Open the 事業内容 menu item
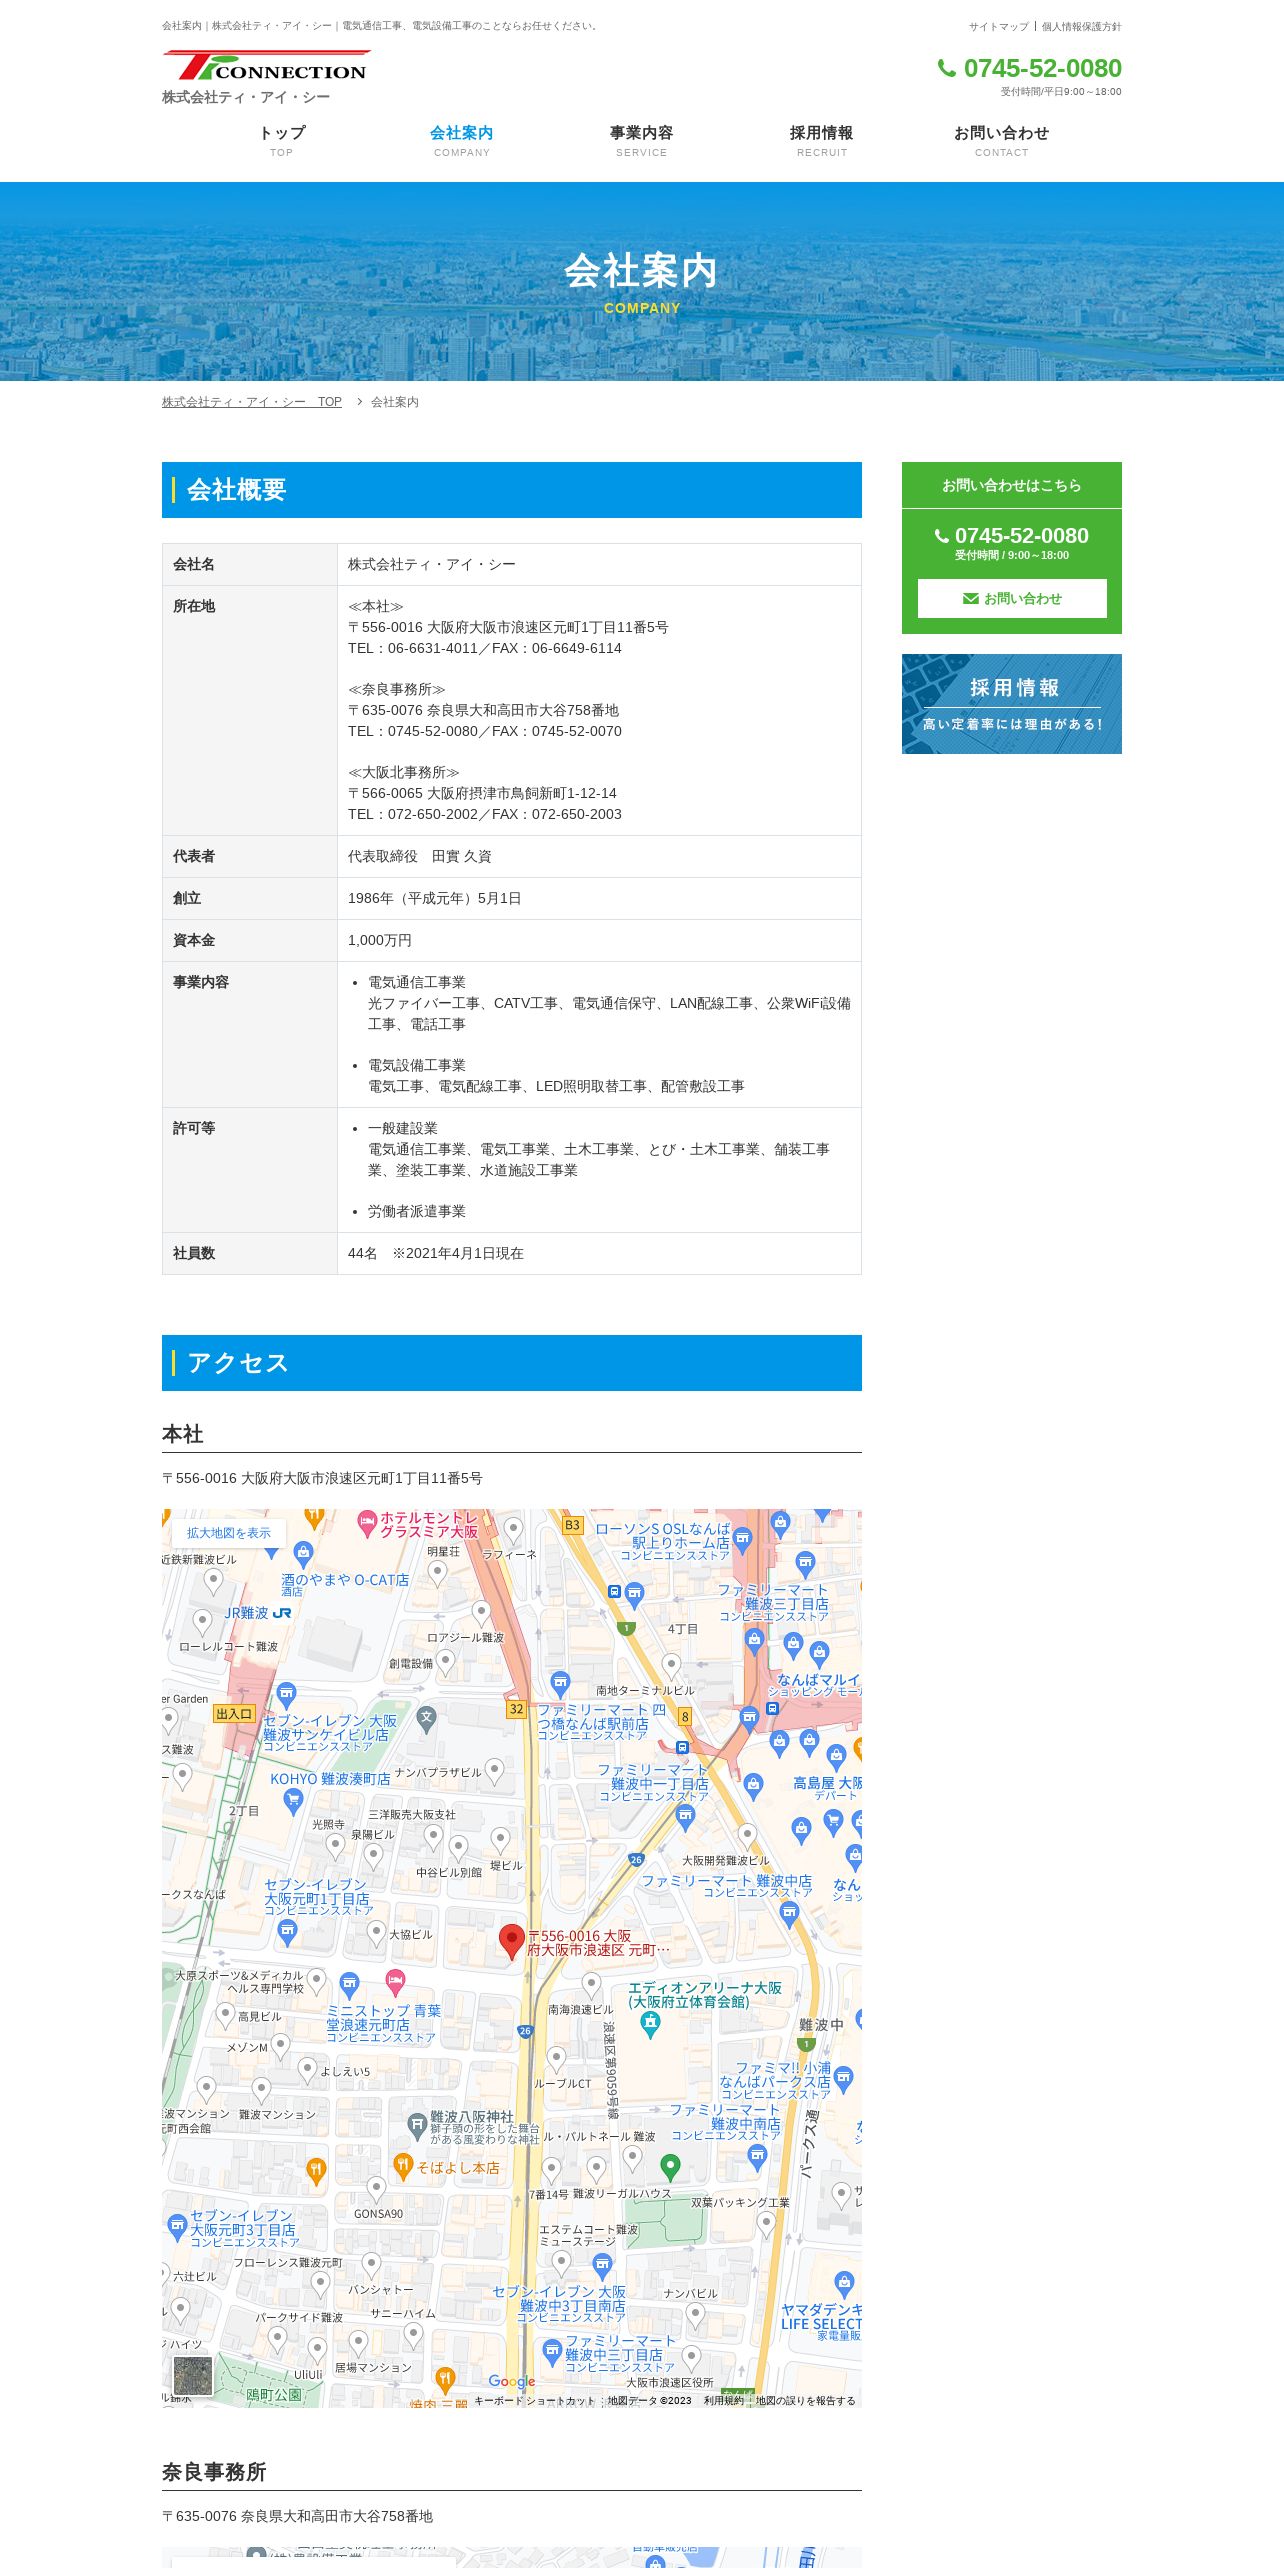1284x2568 pixels. (642, 140)
